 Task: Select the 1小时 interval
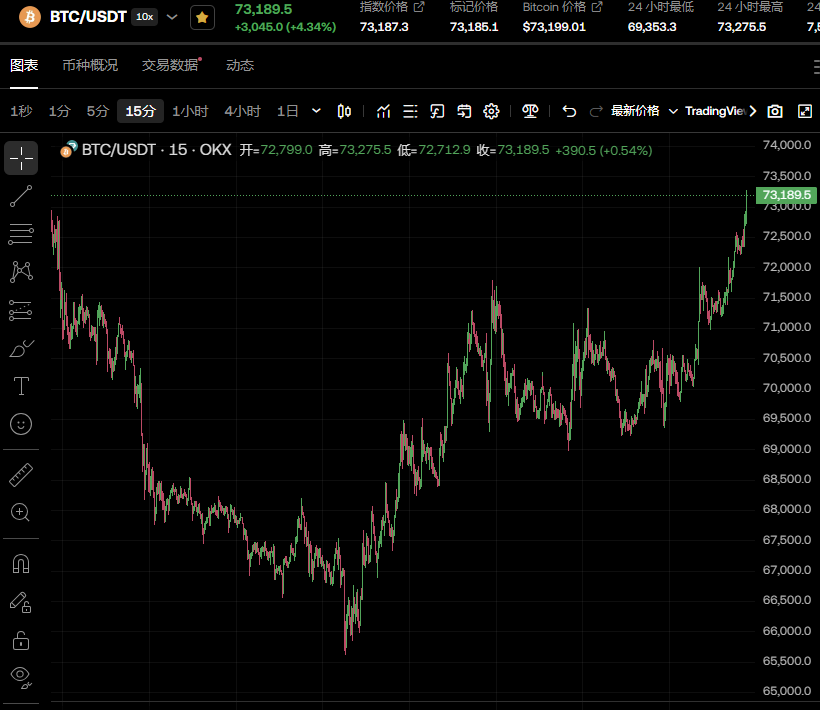[190, 111]
